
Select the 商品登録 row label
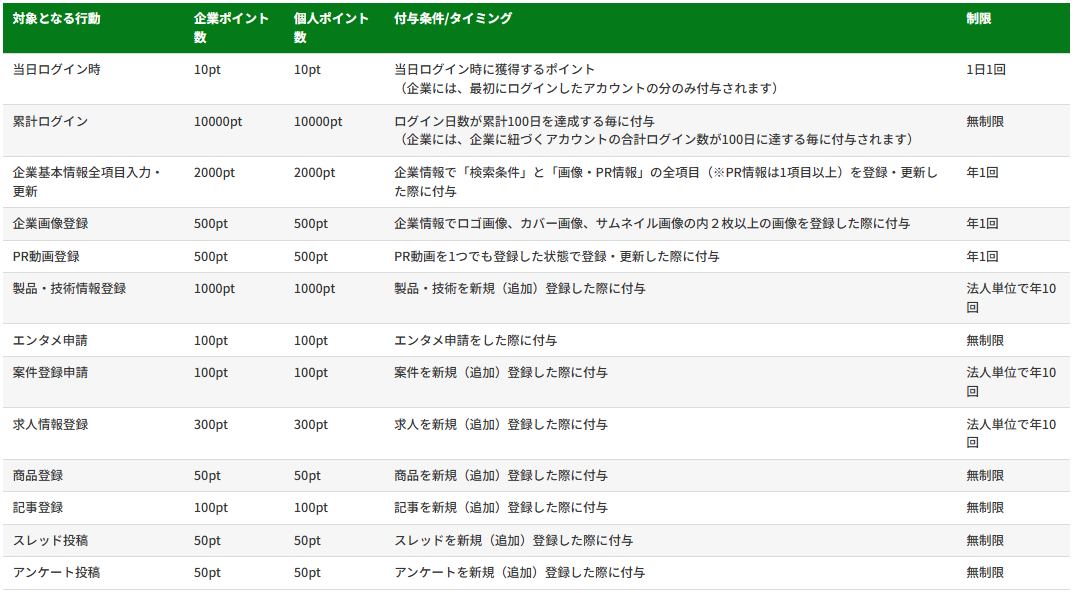pos(38,476)
